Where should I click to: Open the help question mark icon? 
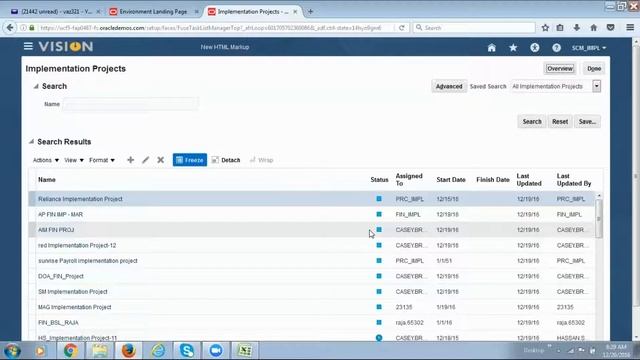tap(556, 48)
